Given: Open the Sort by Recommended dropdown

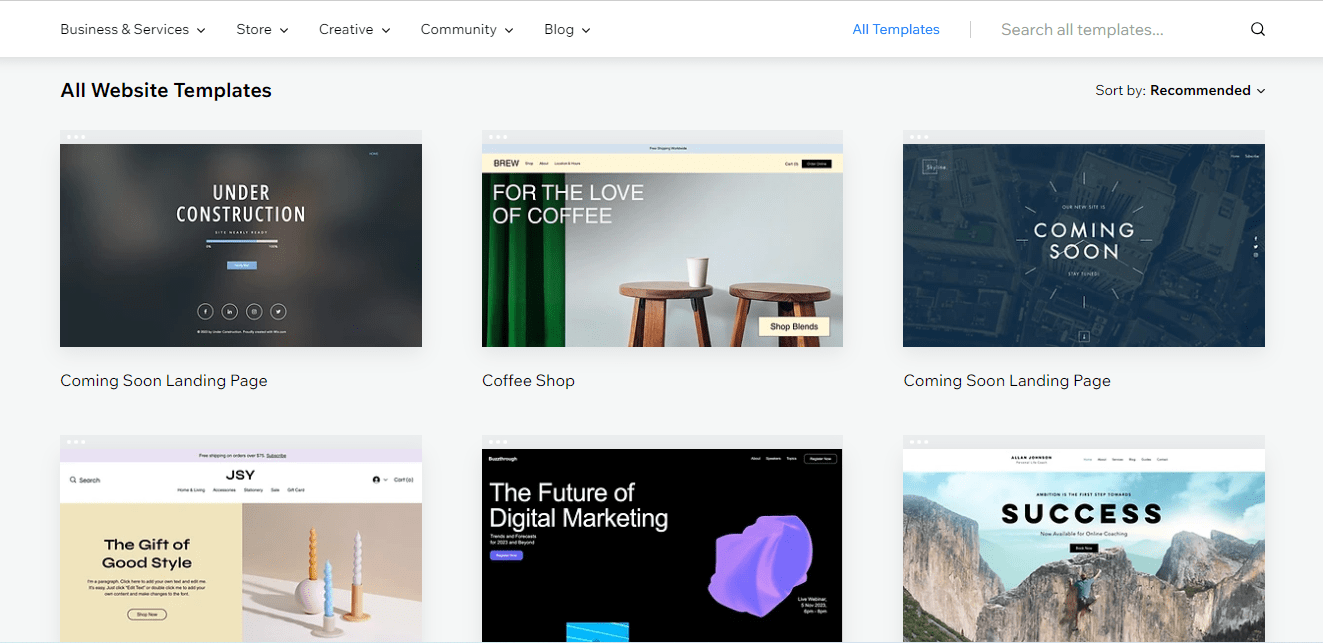Looking at the screenshot, I should [x=1180, y=90].
